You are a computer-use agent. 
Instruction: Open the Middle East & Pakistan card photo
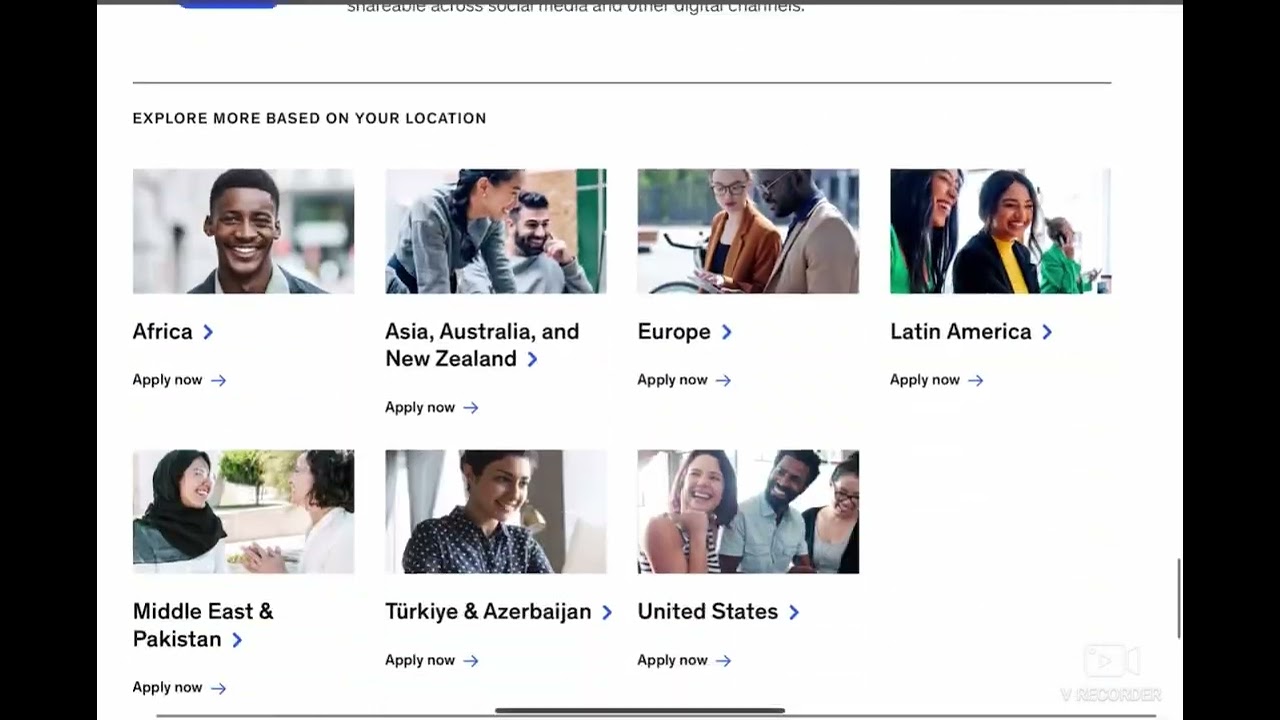point(243,511)
